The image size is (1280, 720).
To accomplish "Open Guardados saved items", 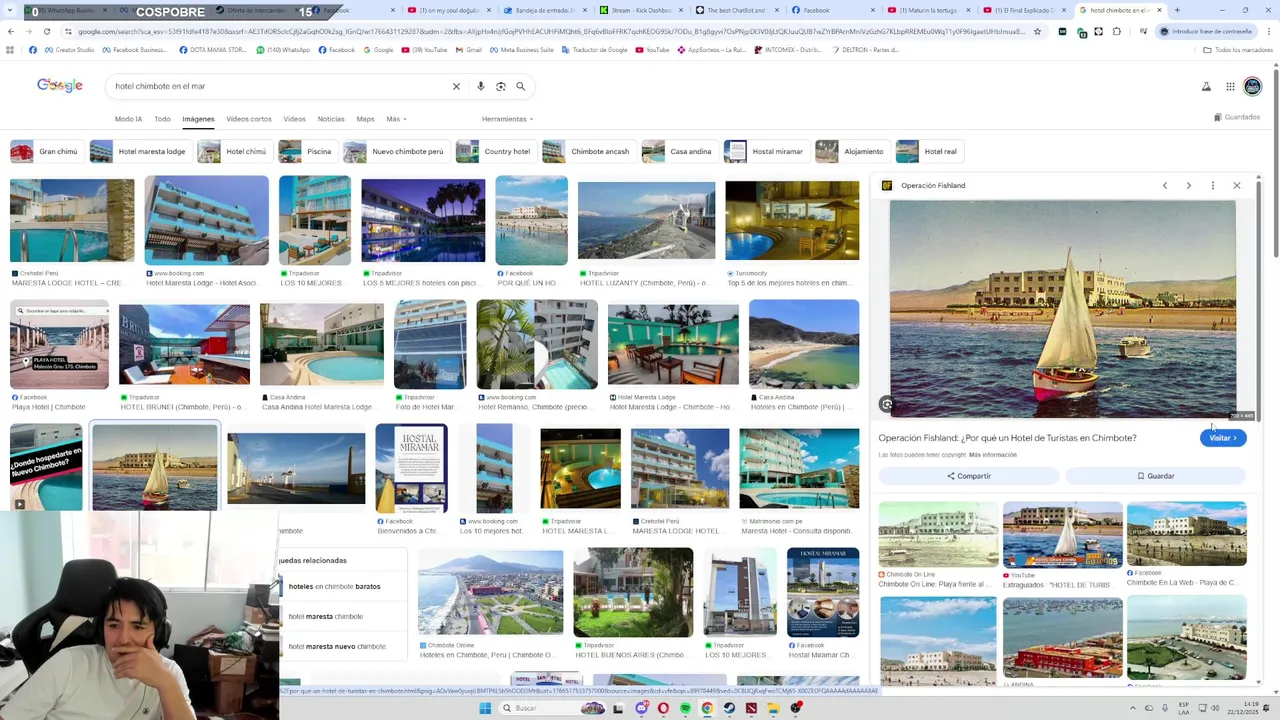I will [x=1237, y=117].
